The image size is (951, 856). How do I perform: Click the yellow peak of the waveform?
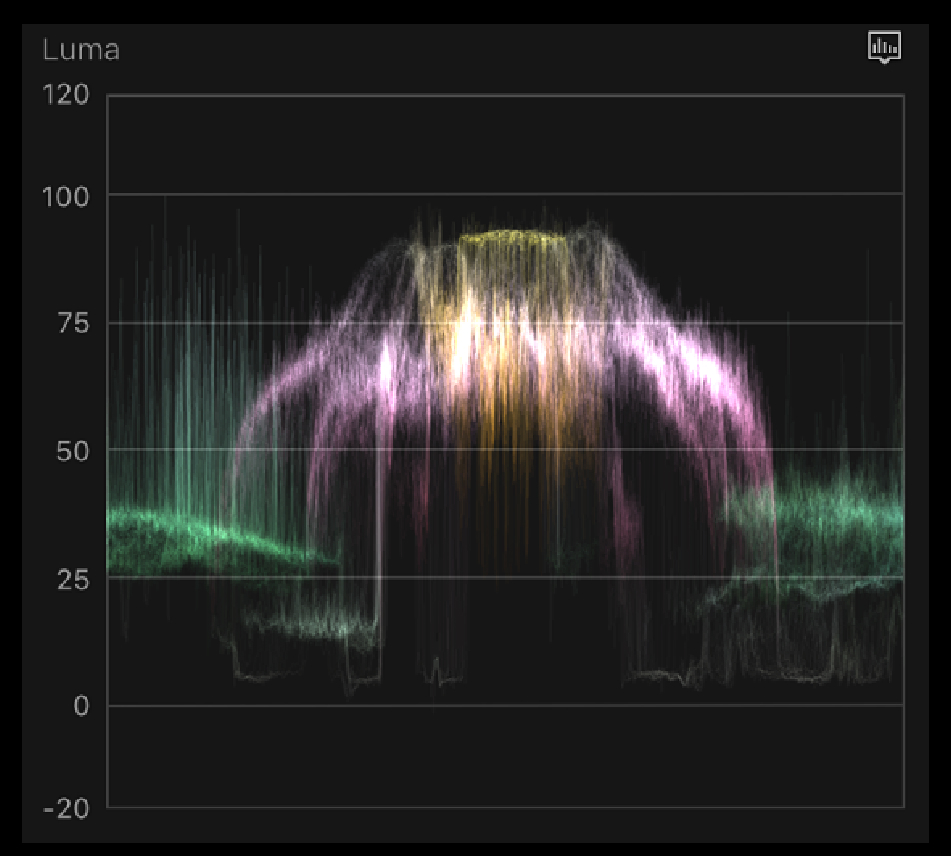(x=511, y=238)
